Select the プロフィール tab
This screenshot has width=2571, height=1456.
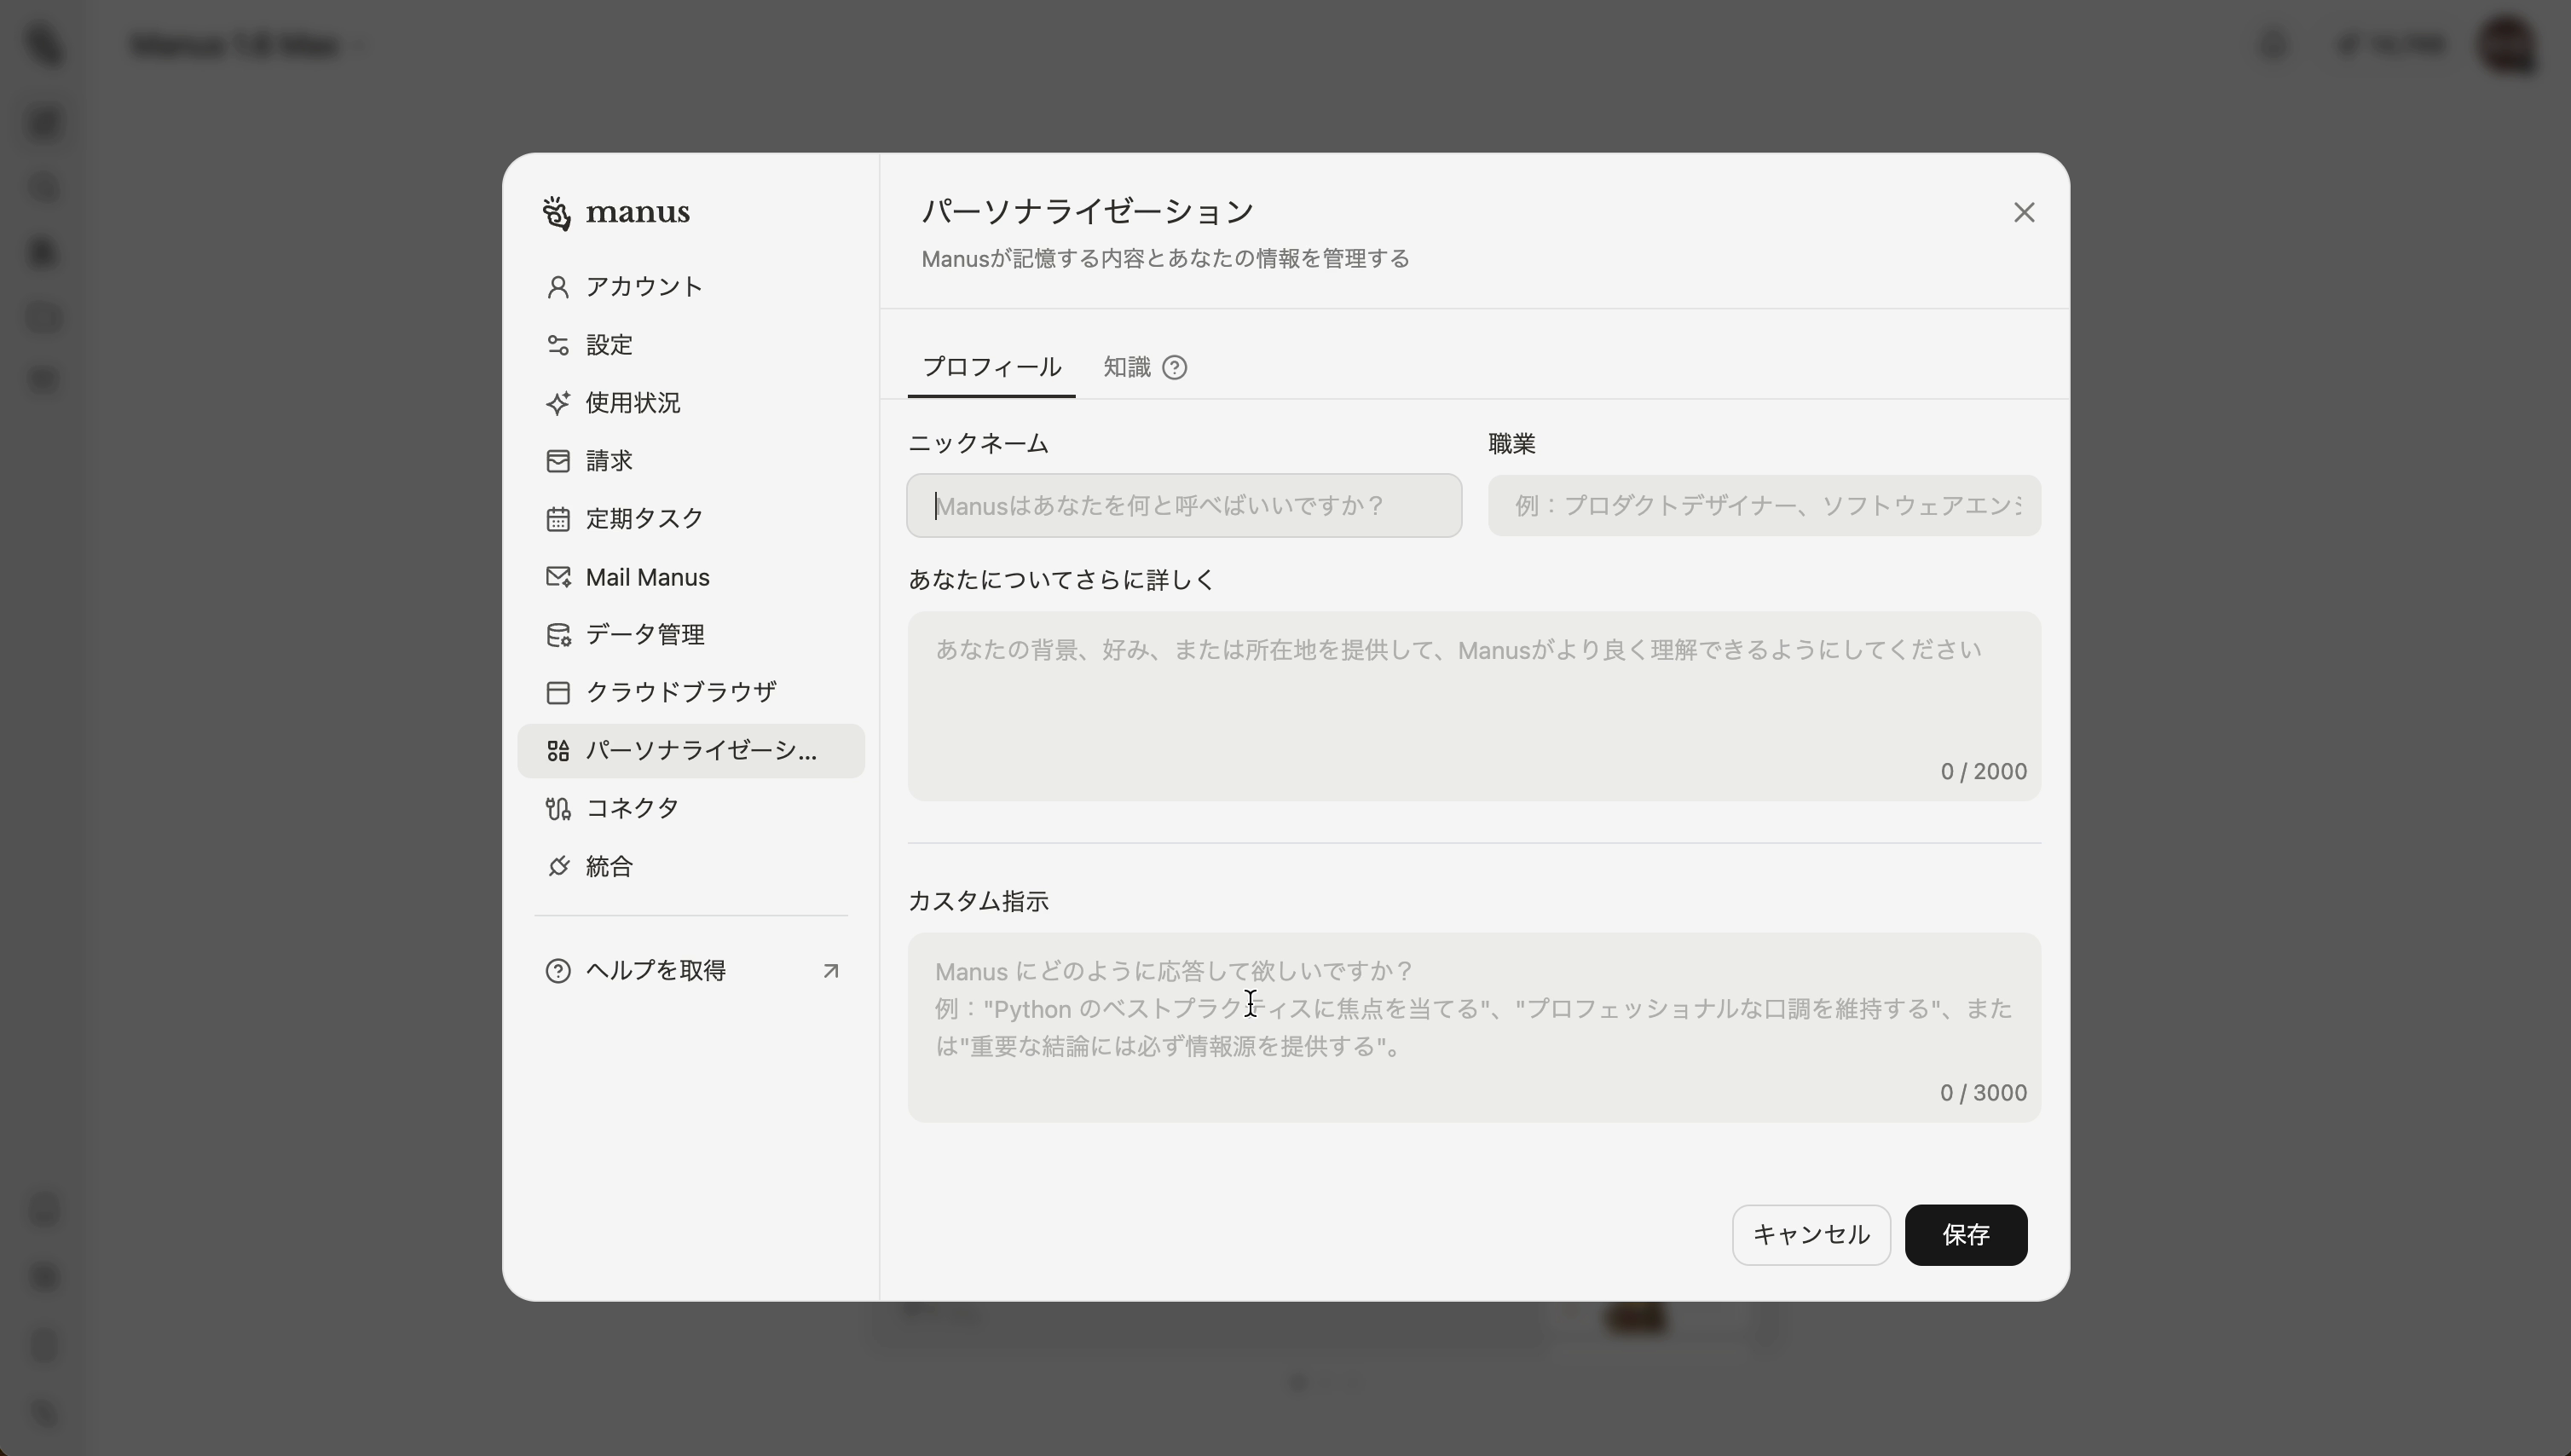[x=991, y=367]
